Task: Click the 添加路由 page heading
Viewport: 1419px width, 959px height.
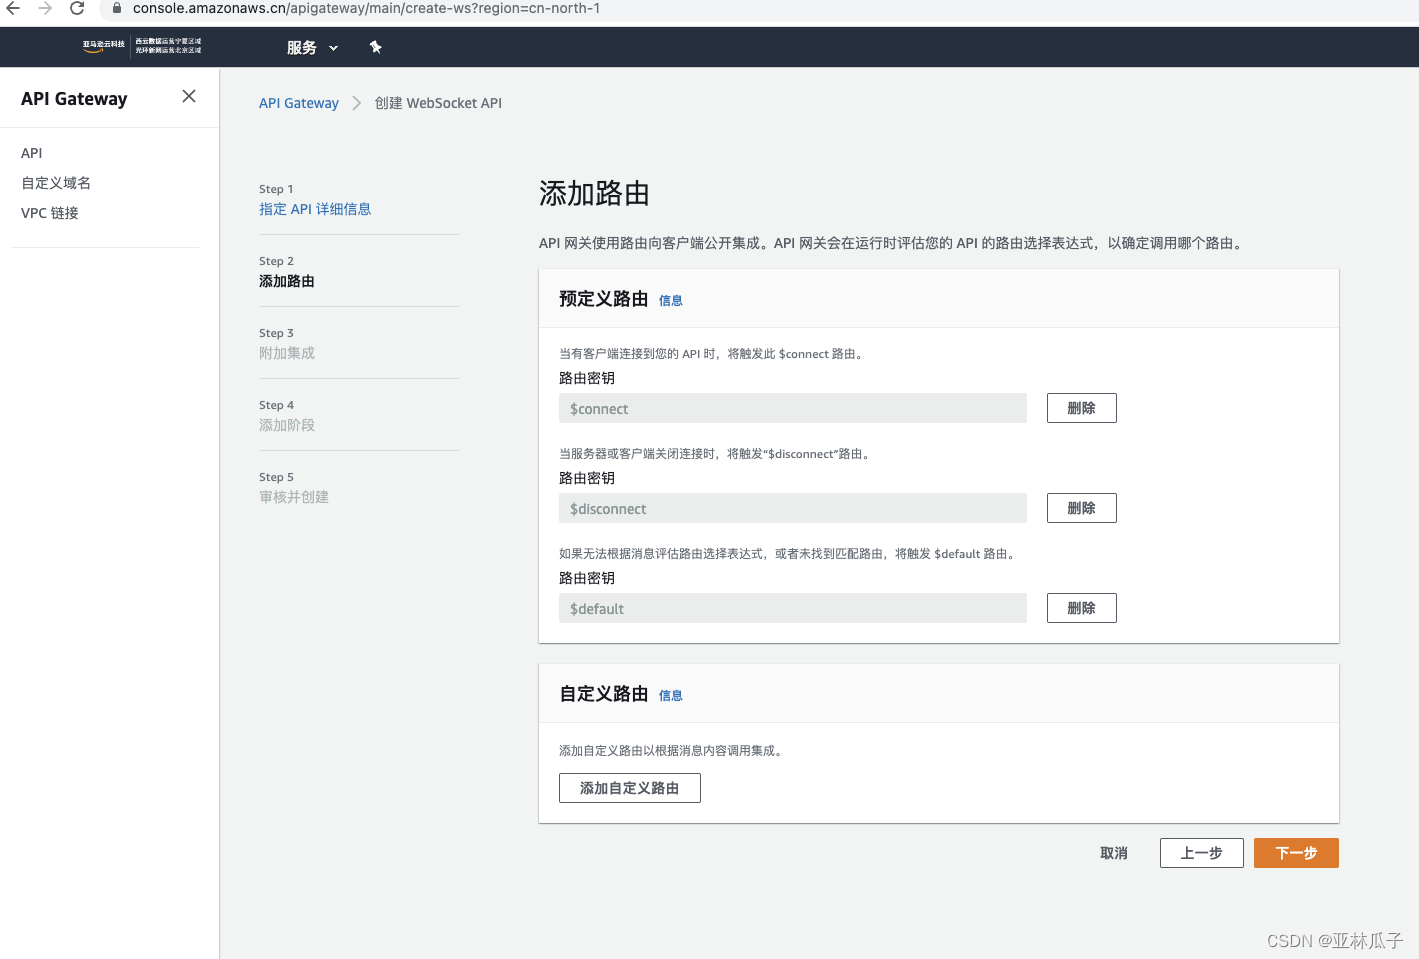Action: click(x=595, y=193)
